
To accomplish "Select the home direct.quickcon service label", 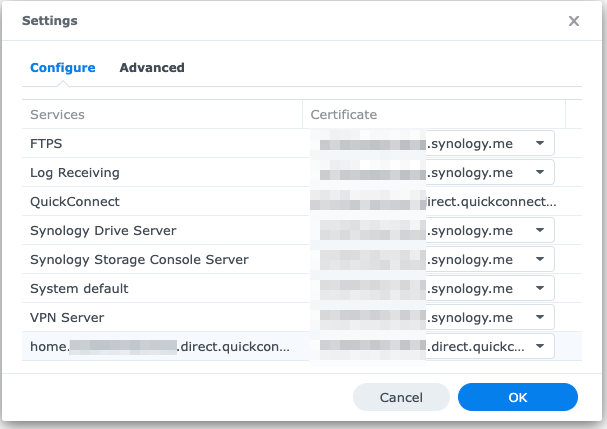I will point(160,347).
